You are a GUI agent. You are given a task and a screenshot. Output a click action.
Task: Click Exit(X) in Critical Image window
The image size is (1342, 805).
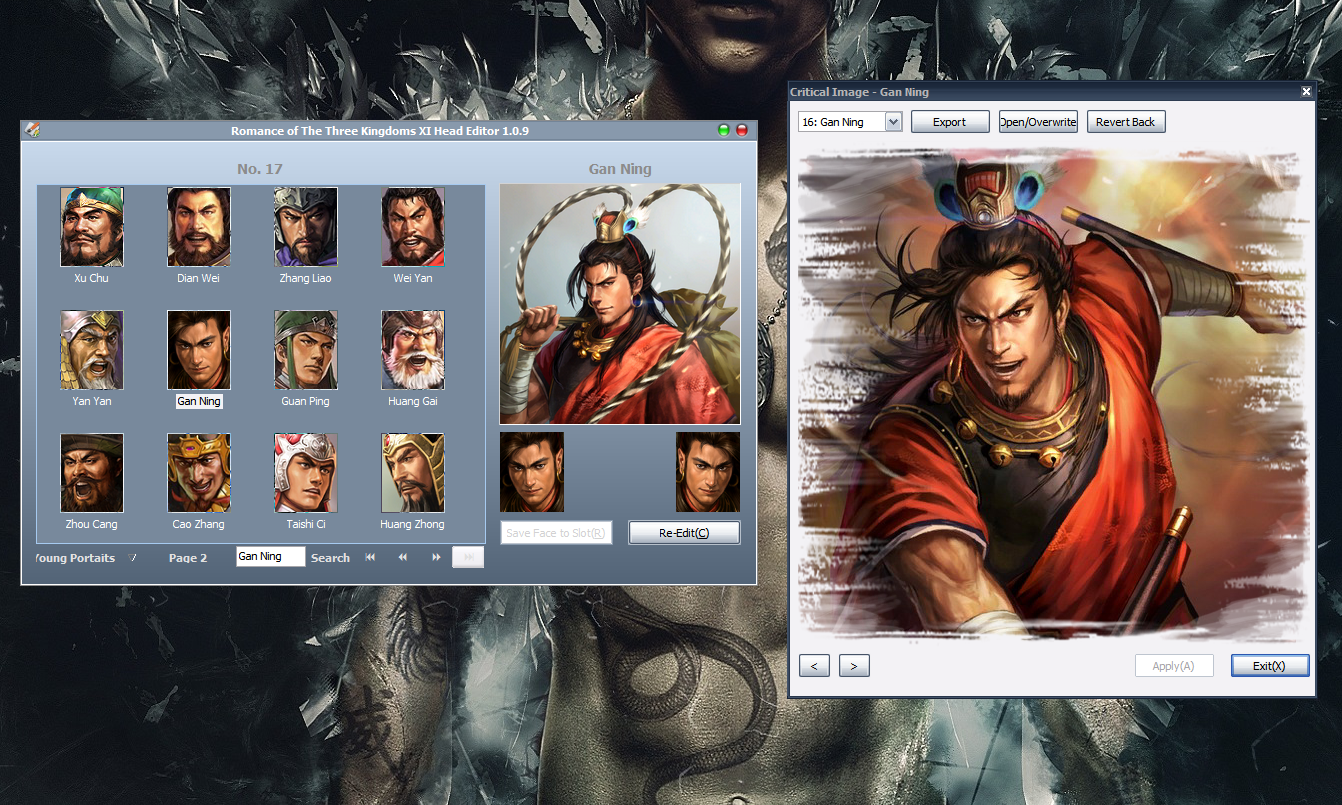coord(1270,666)
